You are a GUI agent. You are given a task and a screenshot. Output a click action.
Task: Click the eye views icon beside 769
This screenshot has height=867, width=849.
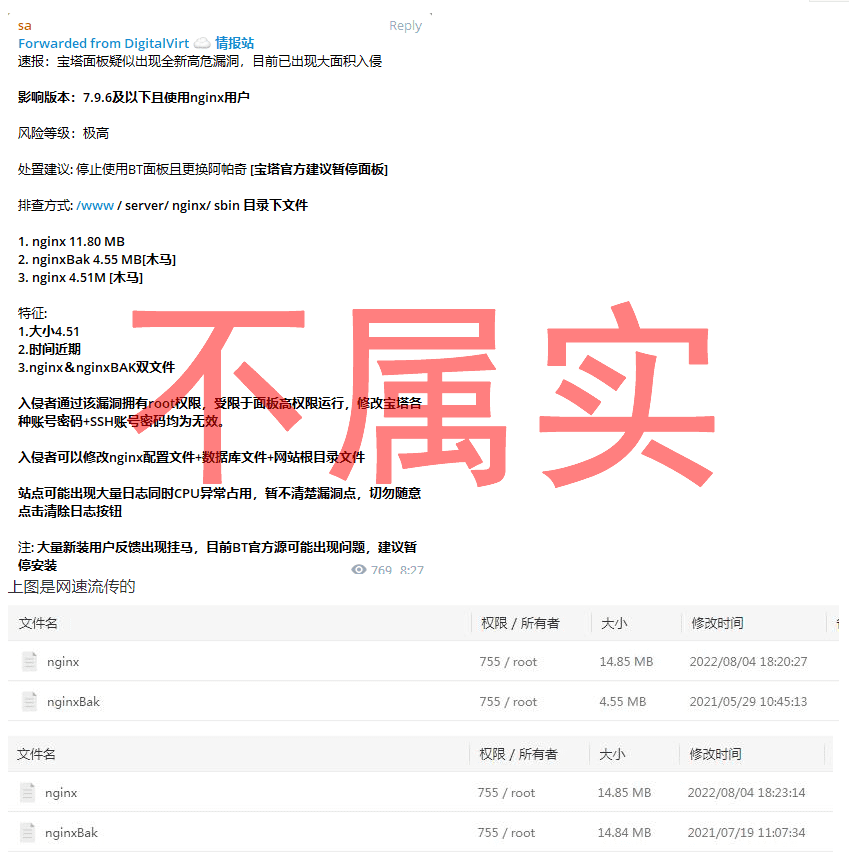(x=359, y=569)
